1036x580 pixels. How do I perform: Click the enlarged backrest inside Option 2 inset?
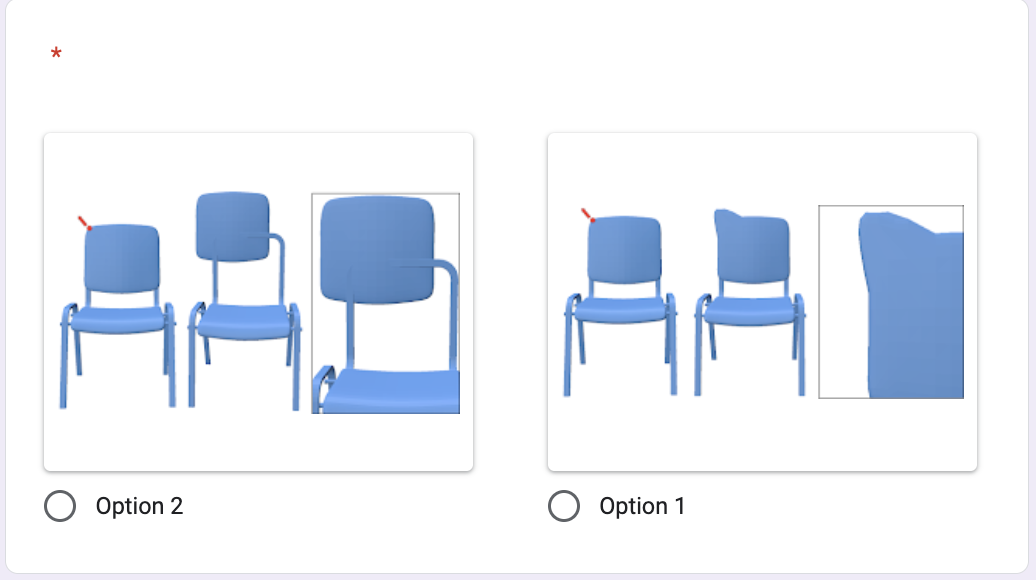click(x=376, y=248)
